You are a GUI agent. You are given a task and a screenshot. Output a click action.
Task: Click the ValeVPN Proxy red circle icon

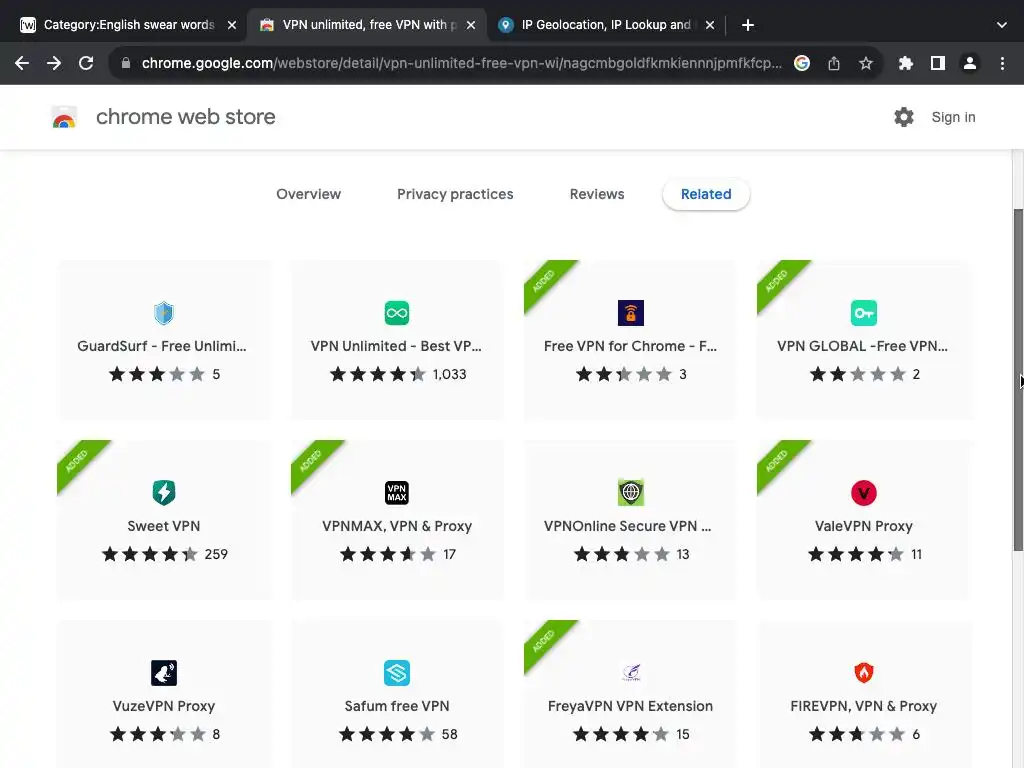(863, 492)
